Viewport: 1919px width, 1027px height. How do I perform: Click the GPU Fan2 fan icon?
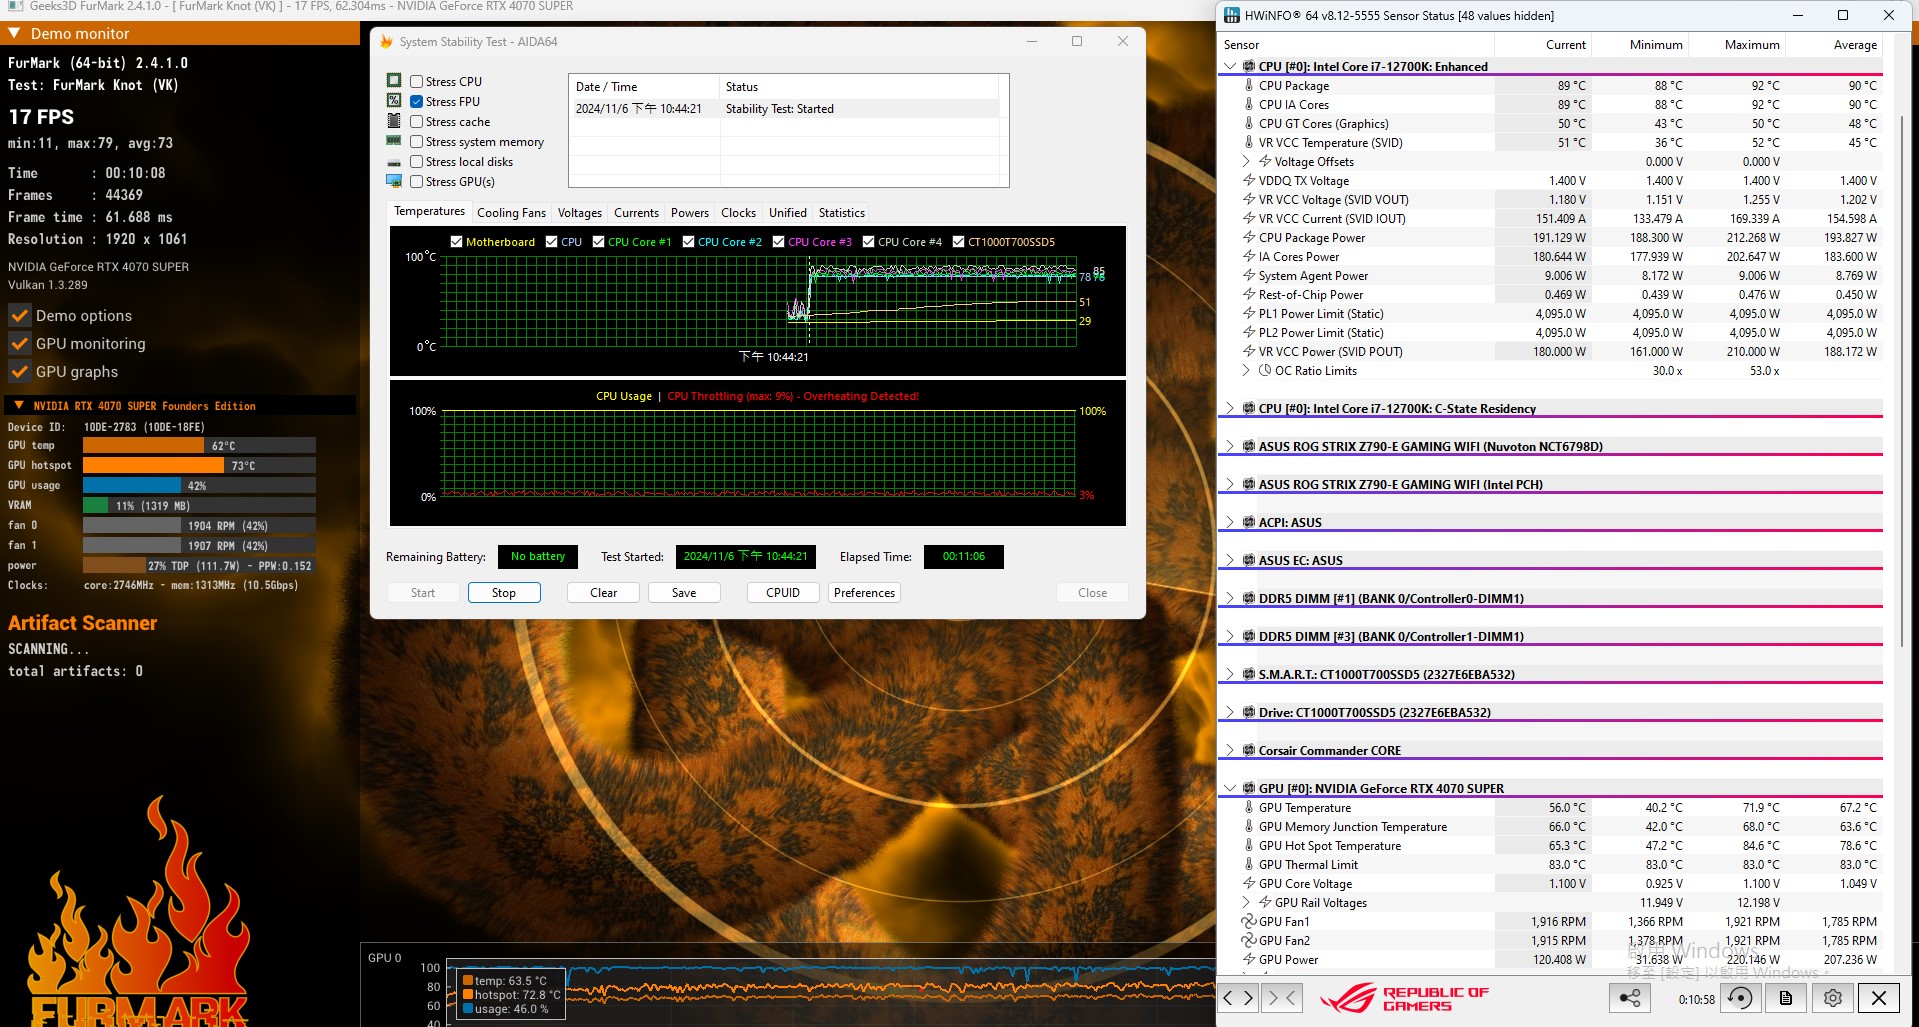pos(1248,940)
